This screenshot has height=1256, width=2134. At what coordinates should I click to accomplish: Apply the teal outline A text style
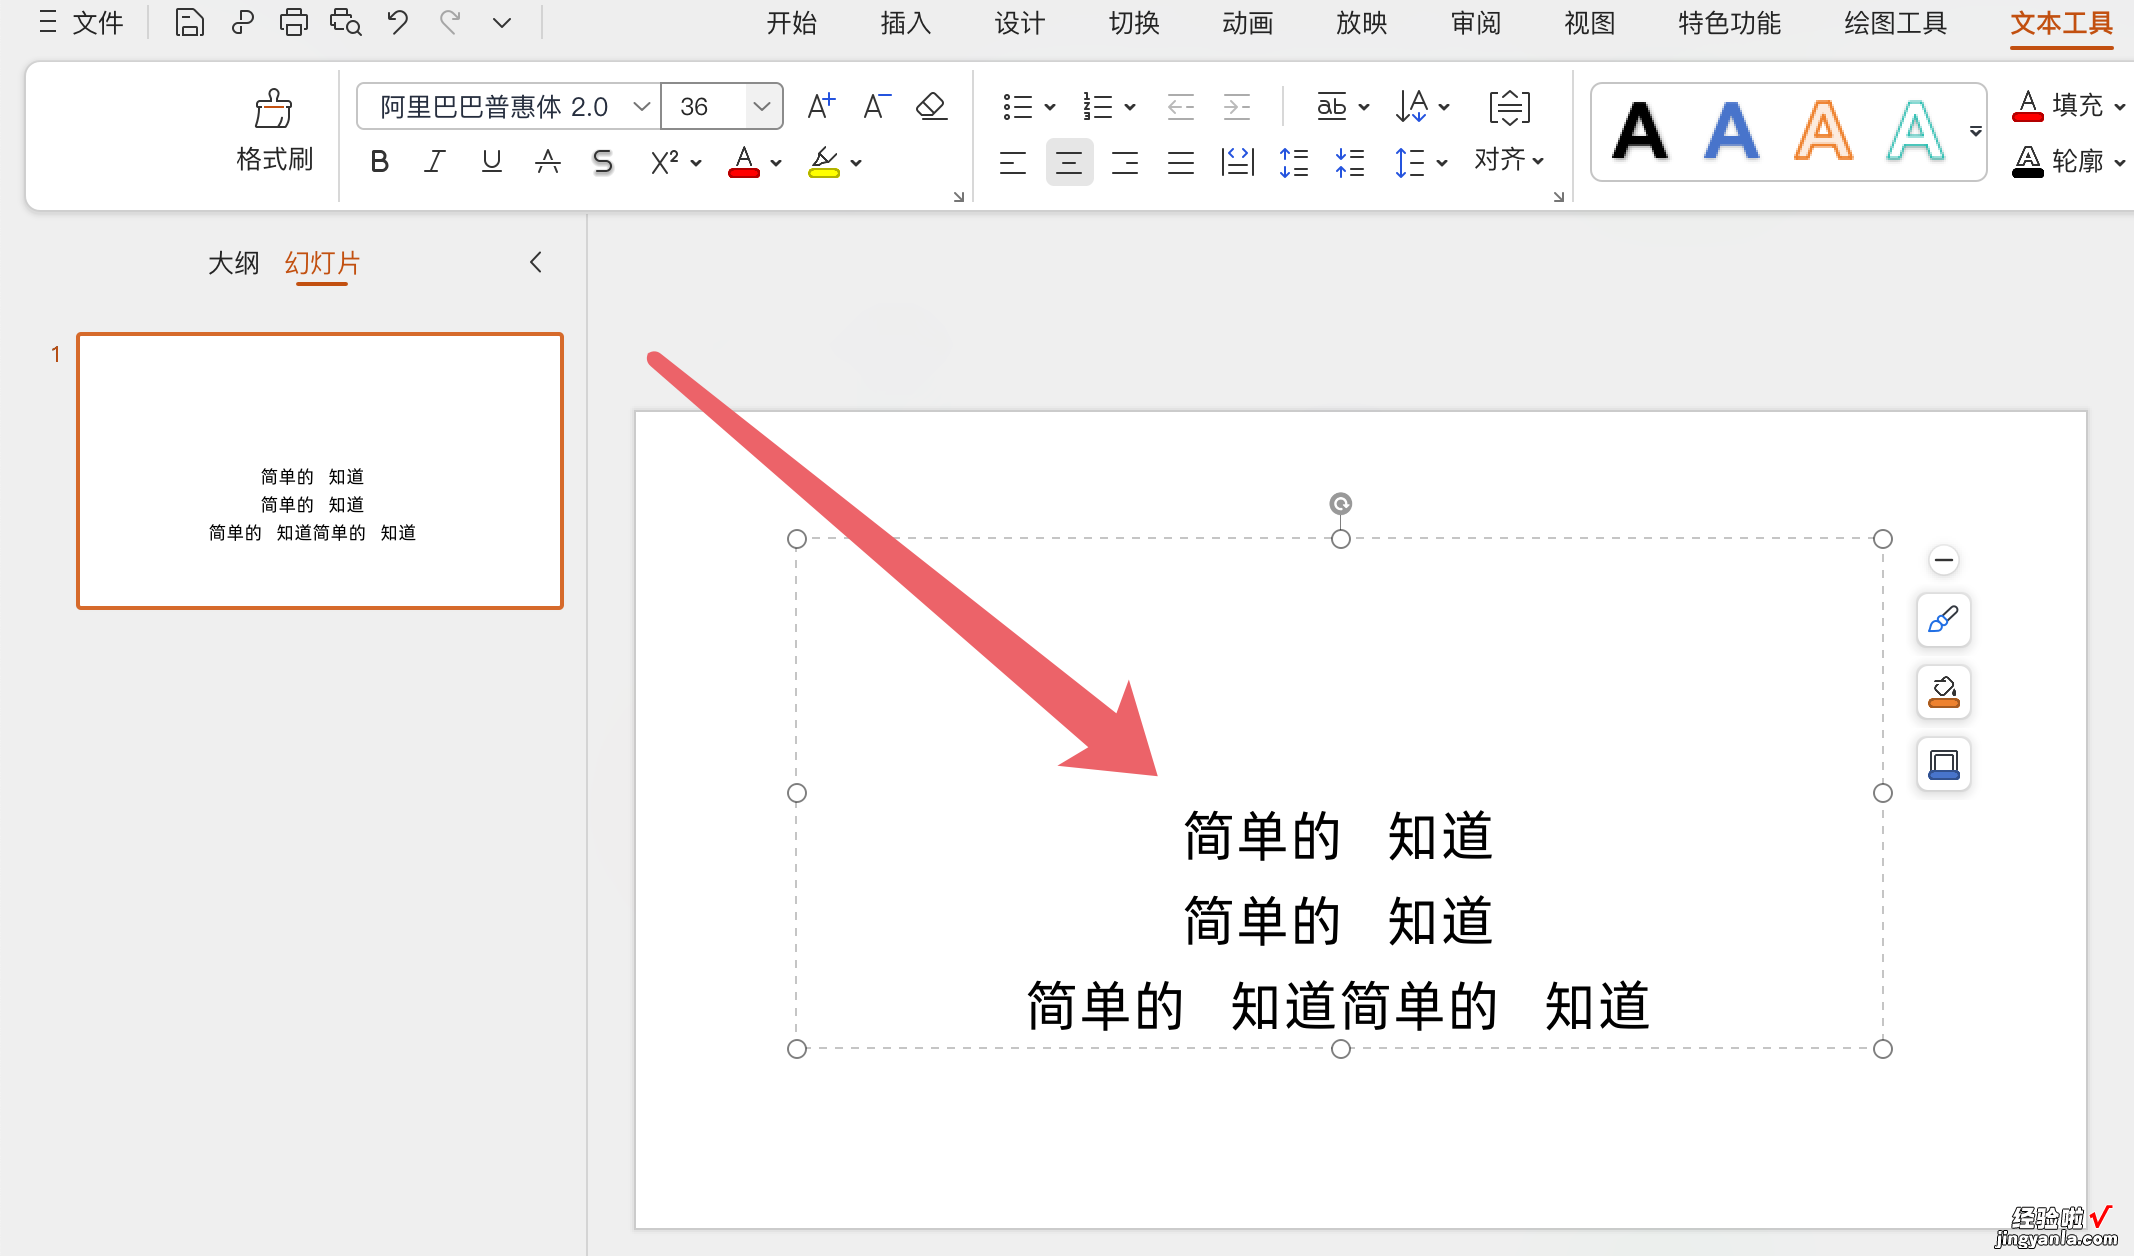1915,131
